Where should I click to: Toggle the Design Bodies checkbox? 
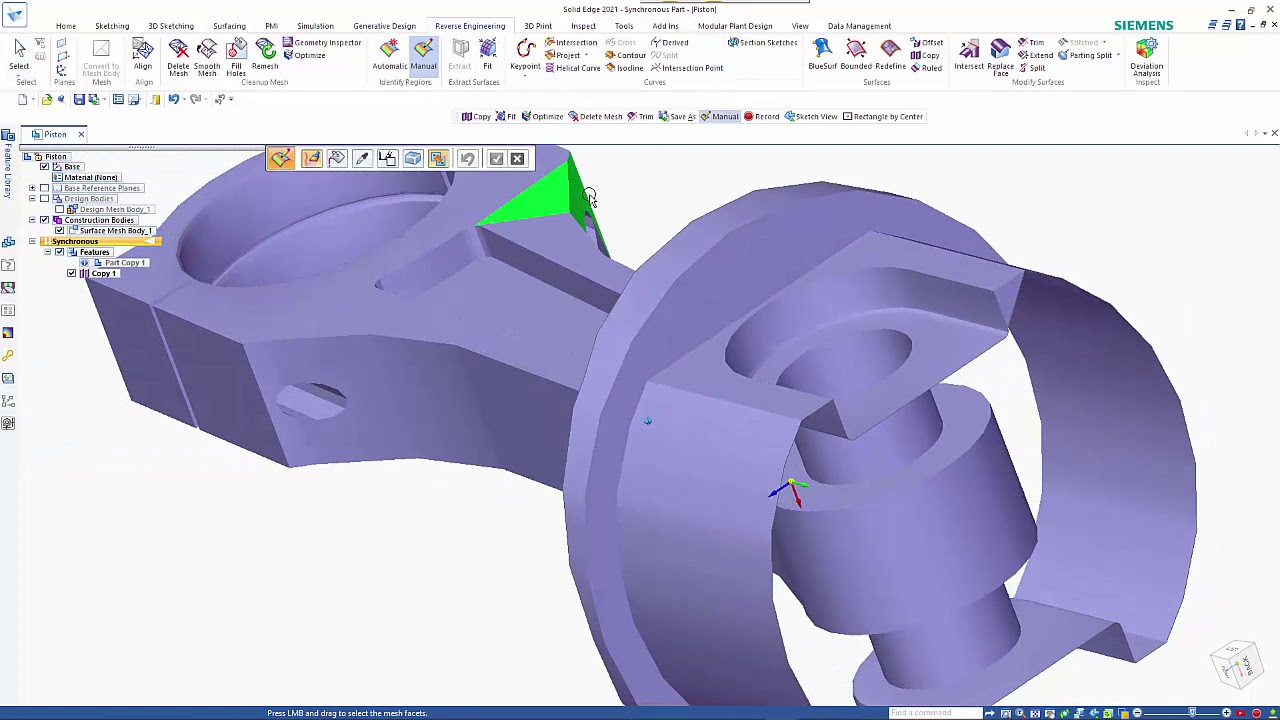coord(44,199)
